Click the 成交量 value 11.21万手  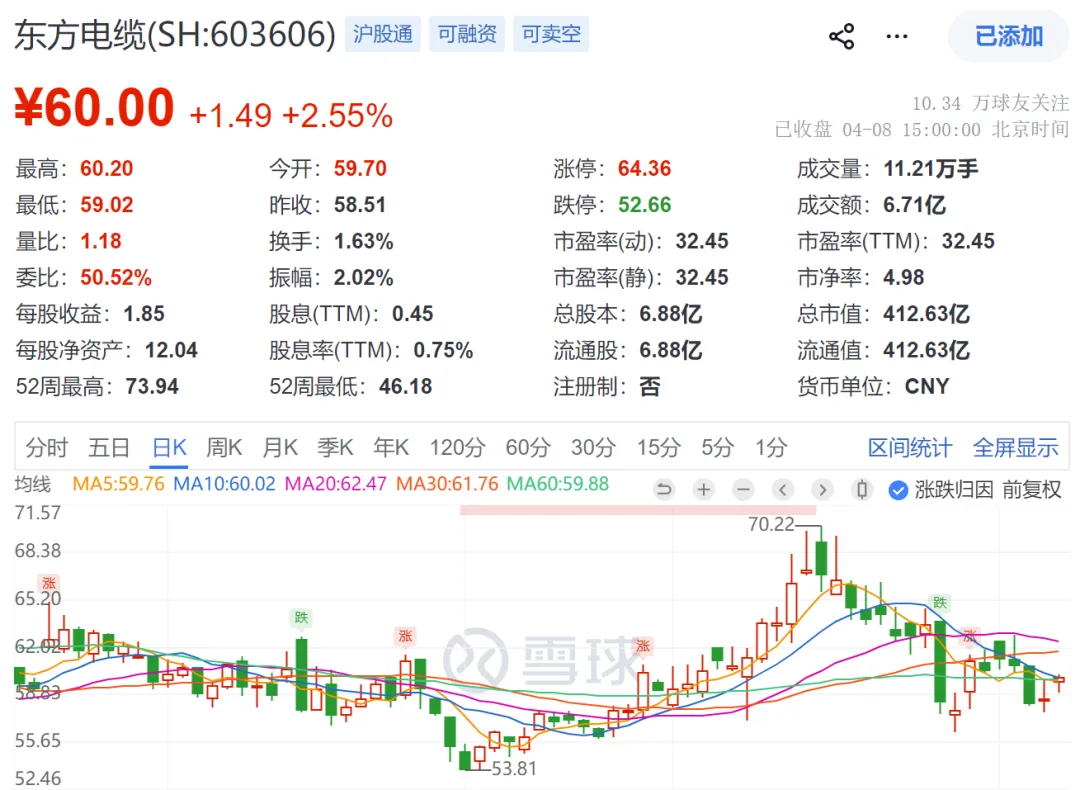931,169
